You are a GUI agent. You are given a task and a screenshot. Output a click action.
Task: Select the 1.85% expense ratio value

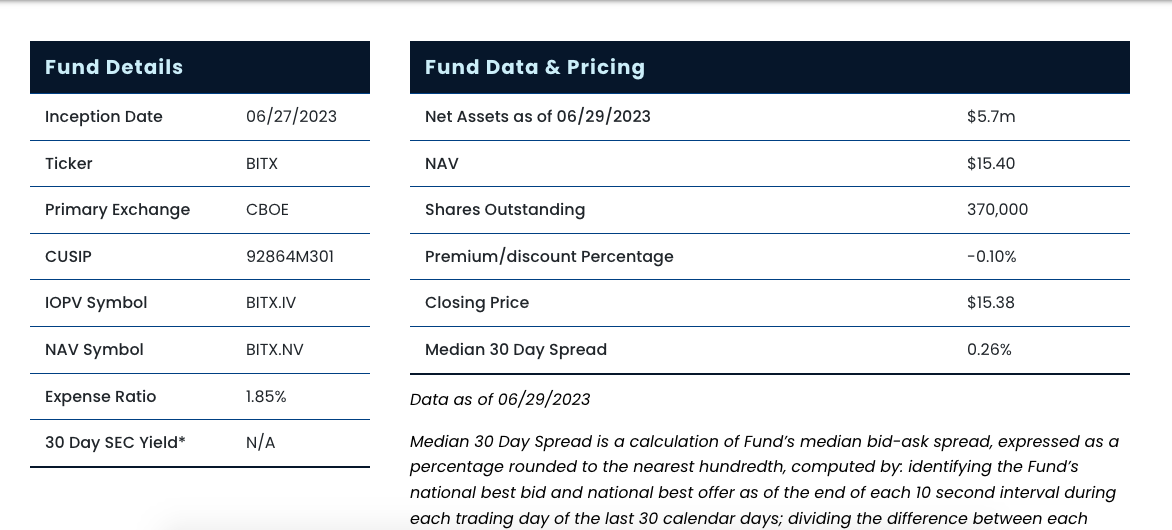click(266, 396)
